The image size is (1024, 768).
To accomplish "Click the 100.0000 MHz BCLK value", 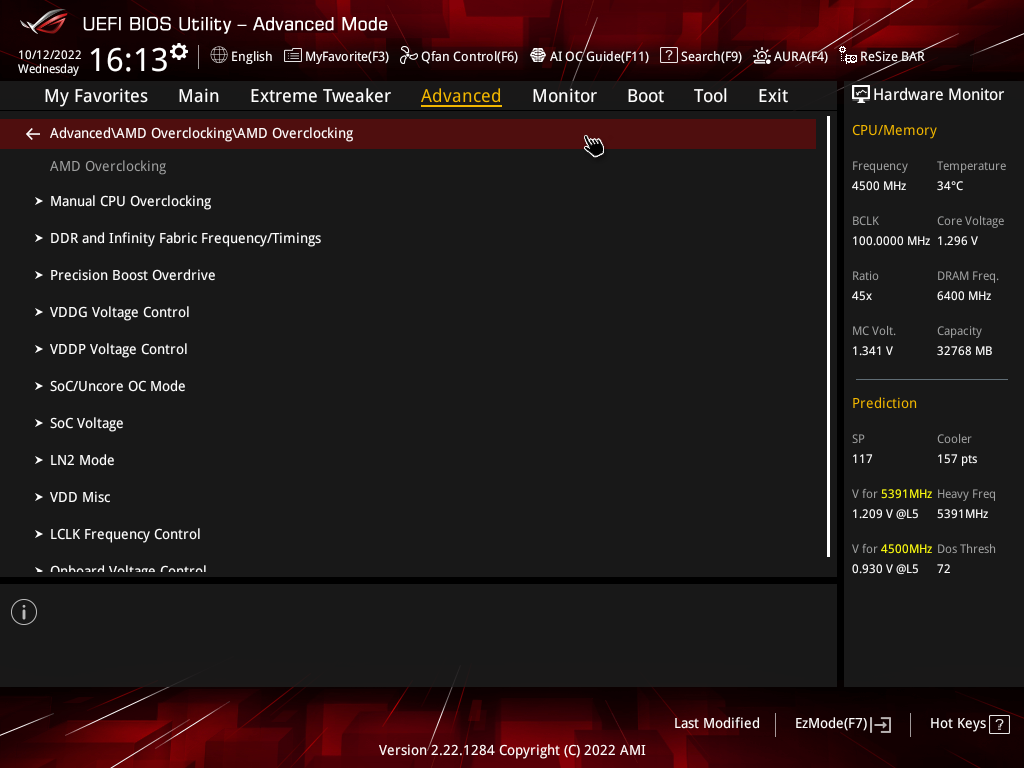I will coord(891,241).
